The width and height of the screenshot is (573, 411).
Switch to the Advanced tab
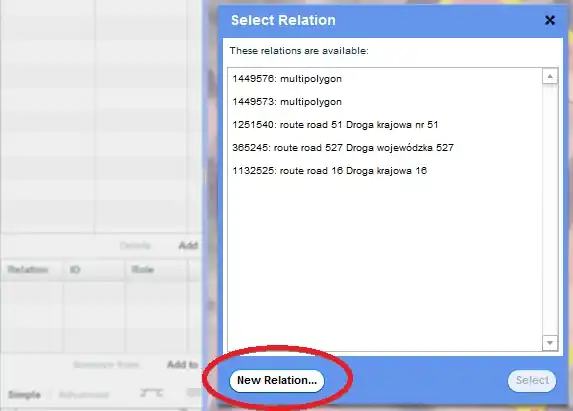pos(84,395)
